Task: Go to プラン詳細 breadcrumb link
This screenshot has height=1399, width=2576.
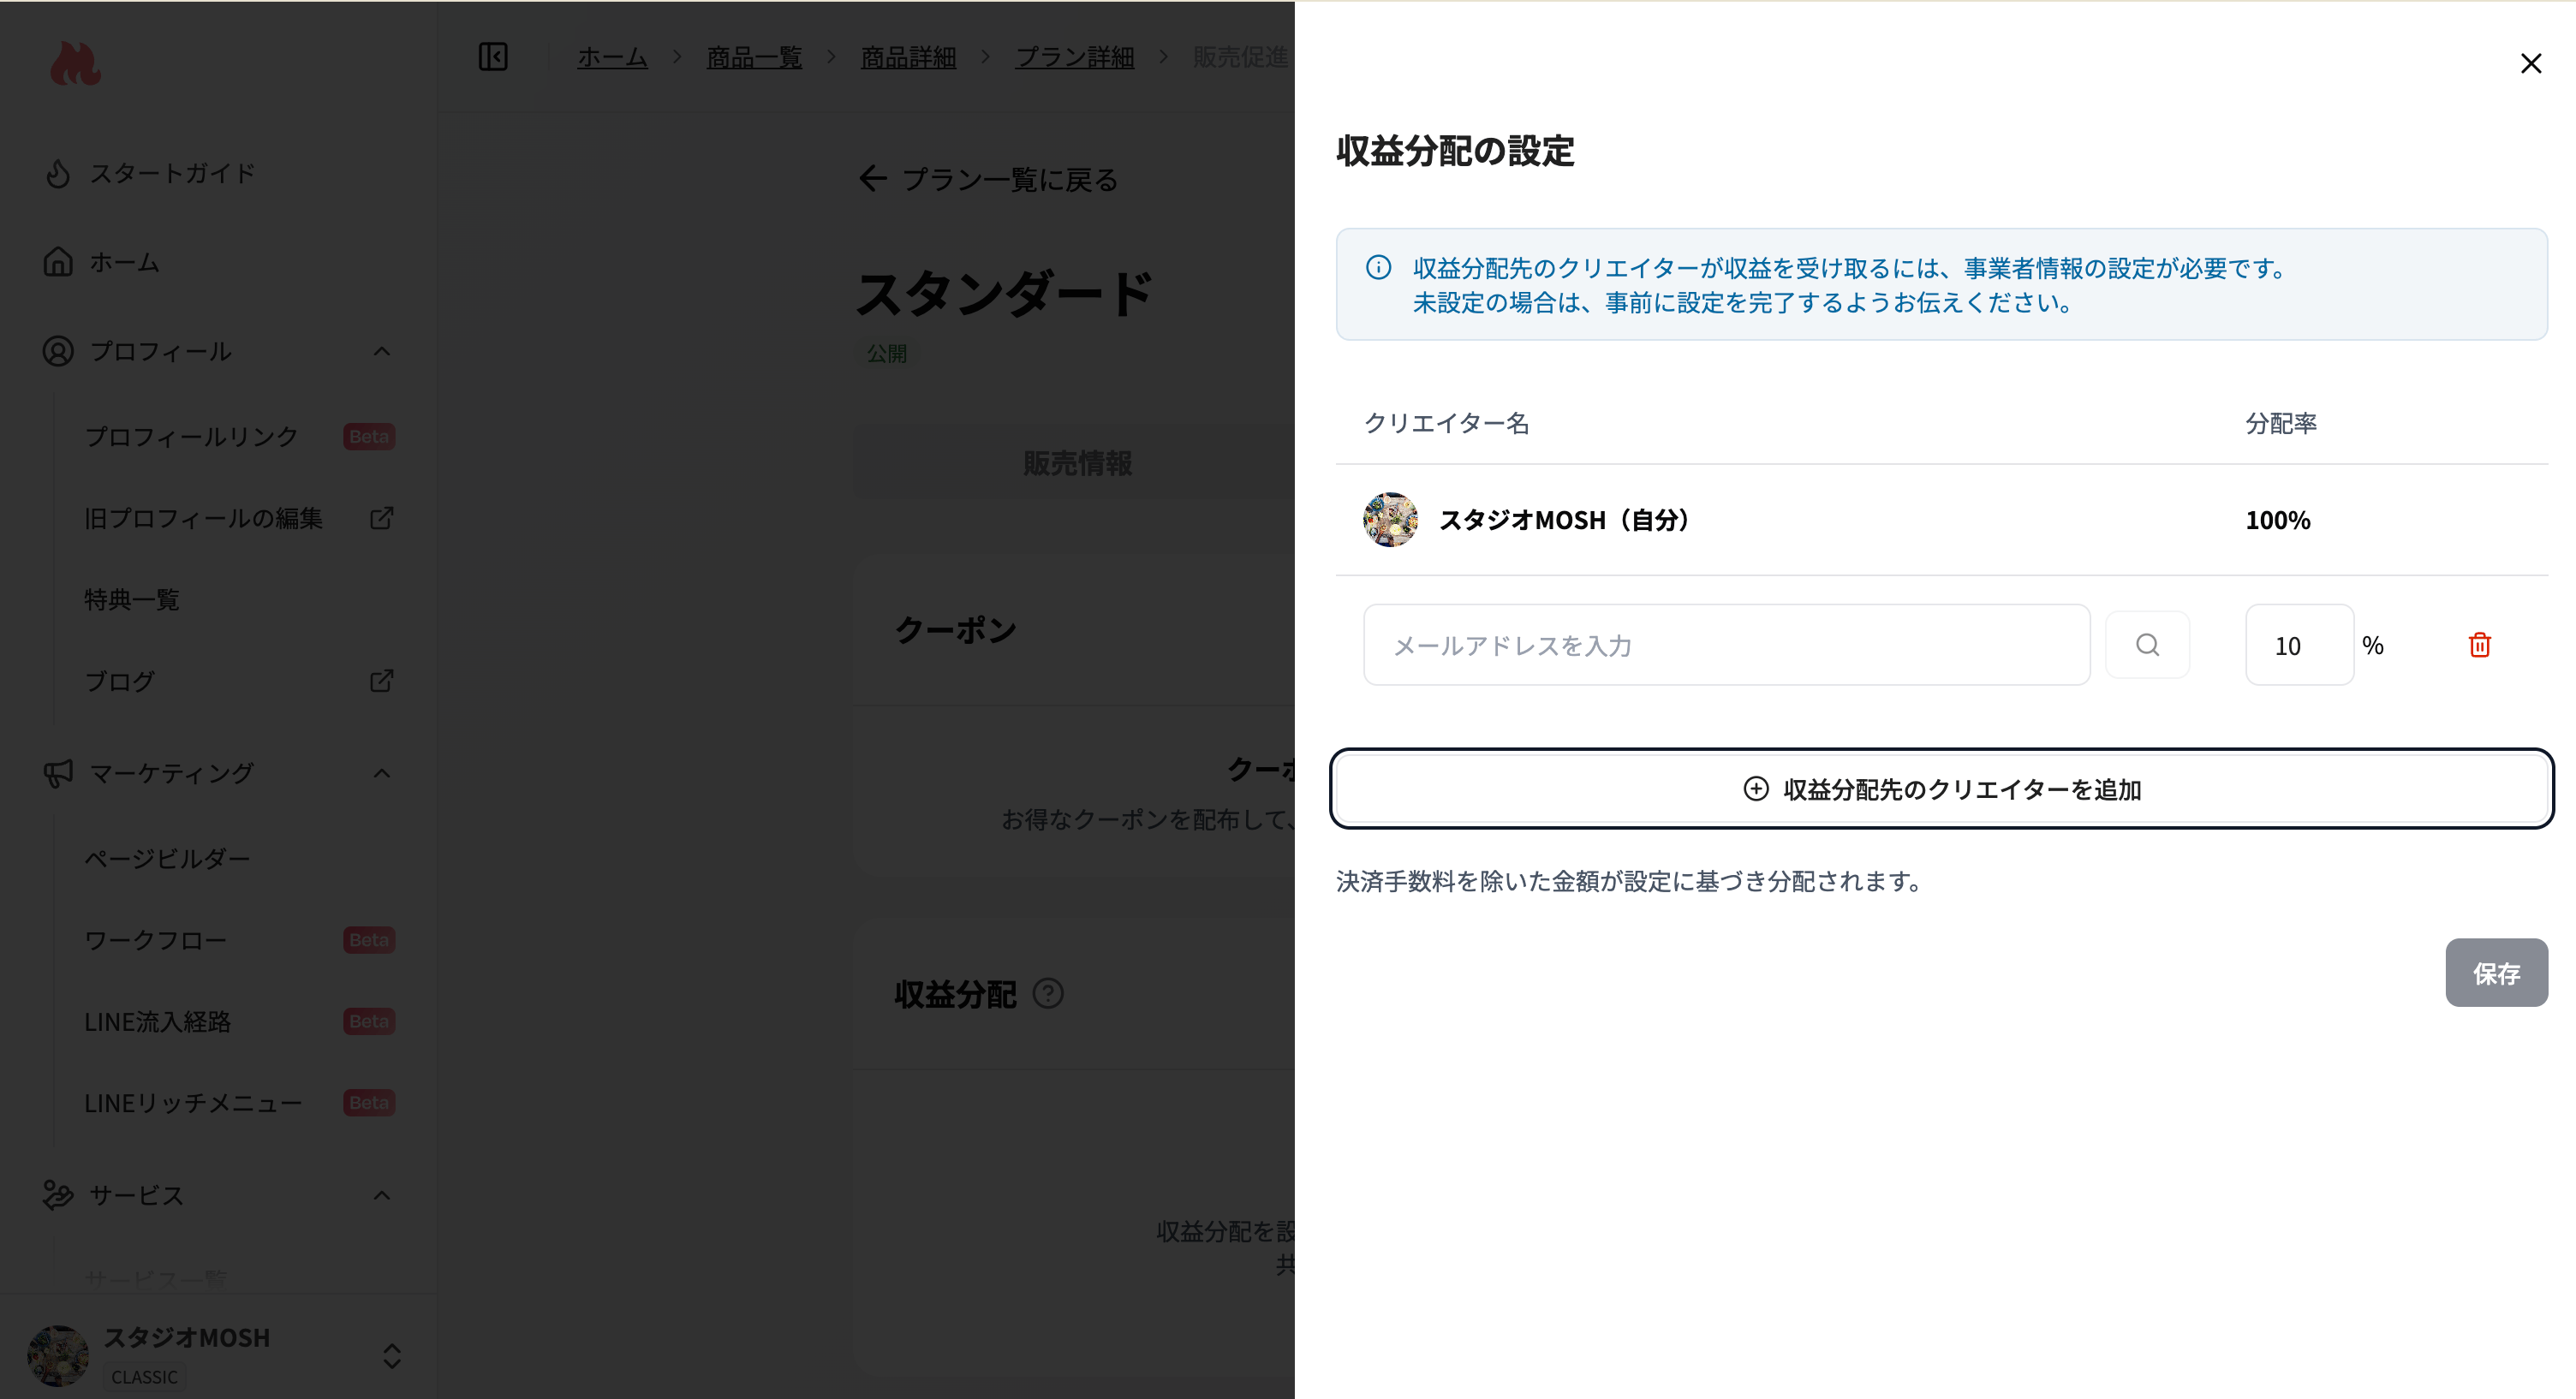Action: click(x=1074, y=57)
